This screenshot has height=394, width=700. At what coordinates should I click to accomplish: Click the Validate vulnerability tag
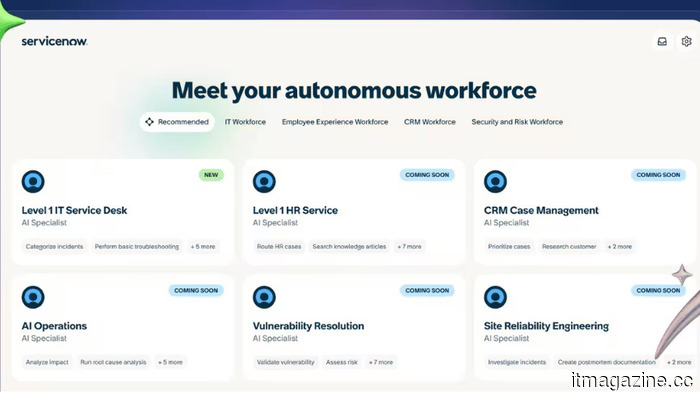pyautogui.click(x=286, y=362)
